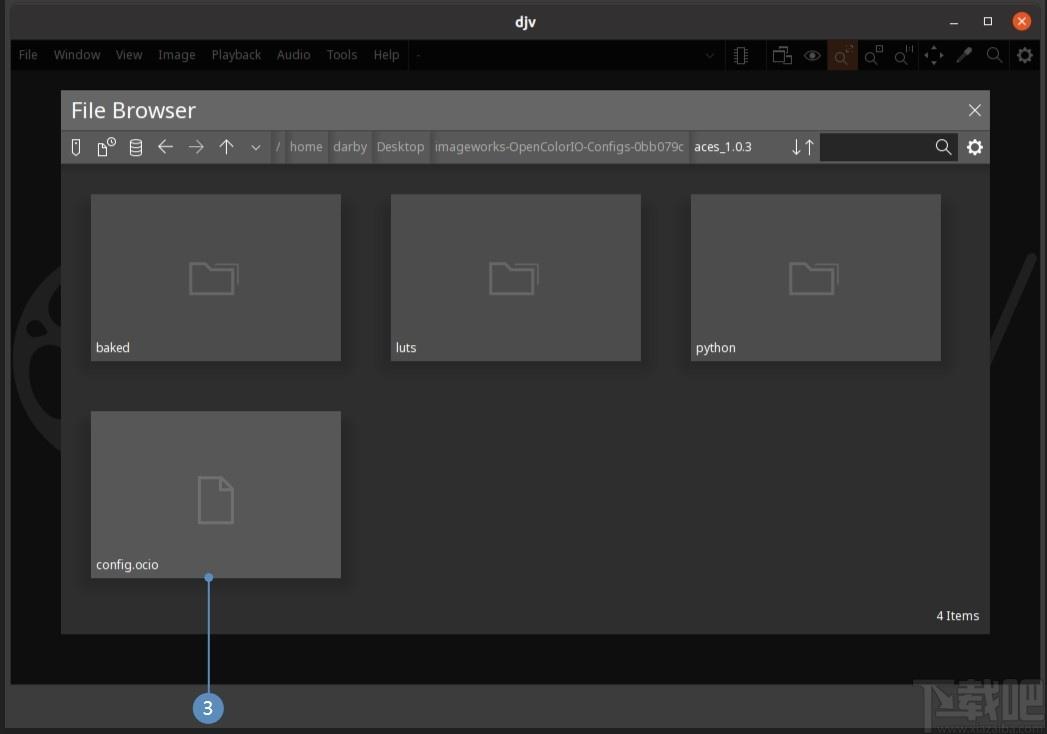Expand the media selector dropdown in menu bar
Screen dimensions: 1047x734
point(710,55)
